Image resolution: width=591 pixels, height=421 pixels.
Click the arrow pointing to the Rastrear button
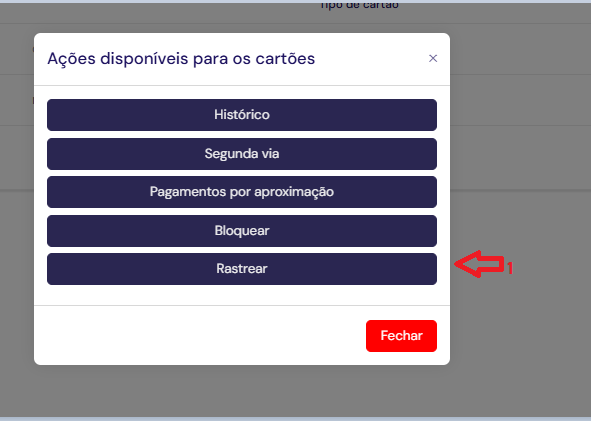click(x=479, y=264)
